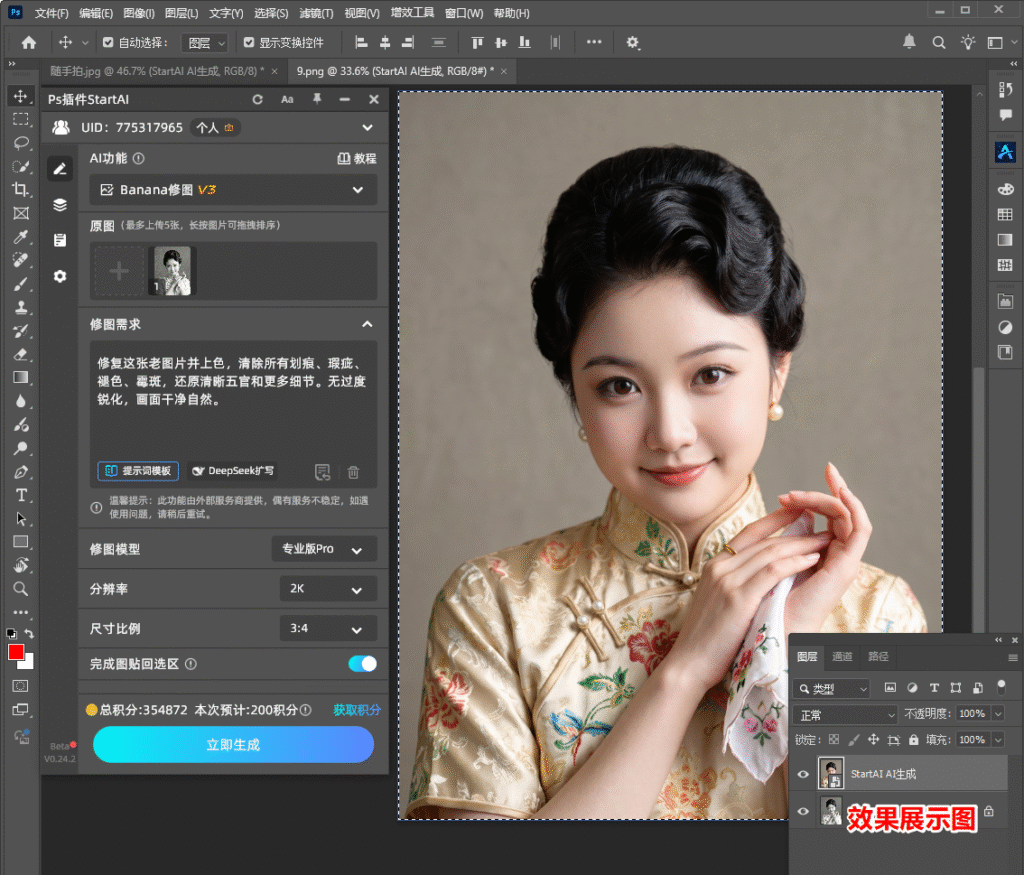Click the 获取积分 link
This screenshot has width=1024, height=875.
pos(357,710)
